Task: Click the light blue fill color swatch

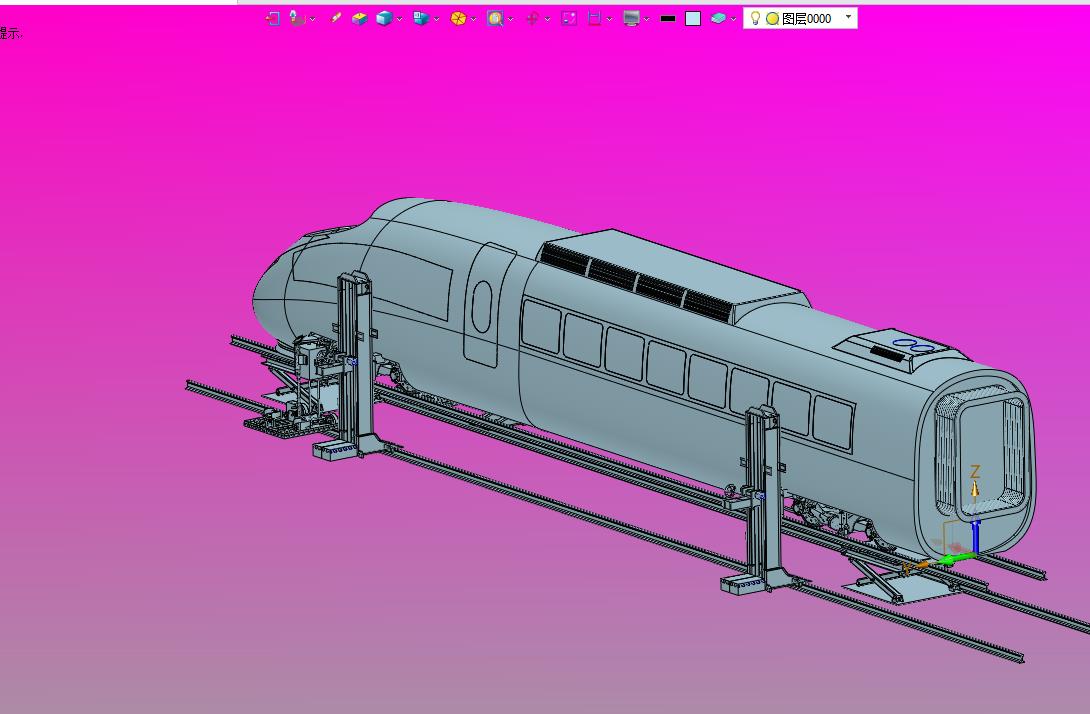Action: pos(693,18)
